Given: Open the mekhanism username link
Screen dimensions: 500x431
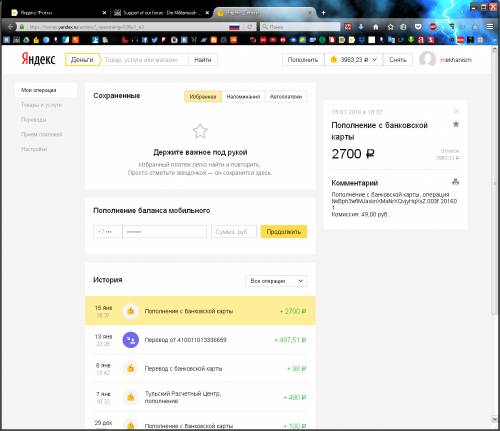Looking at the screenshot, I should pyautogui.click(x=456, y=60).
